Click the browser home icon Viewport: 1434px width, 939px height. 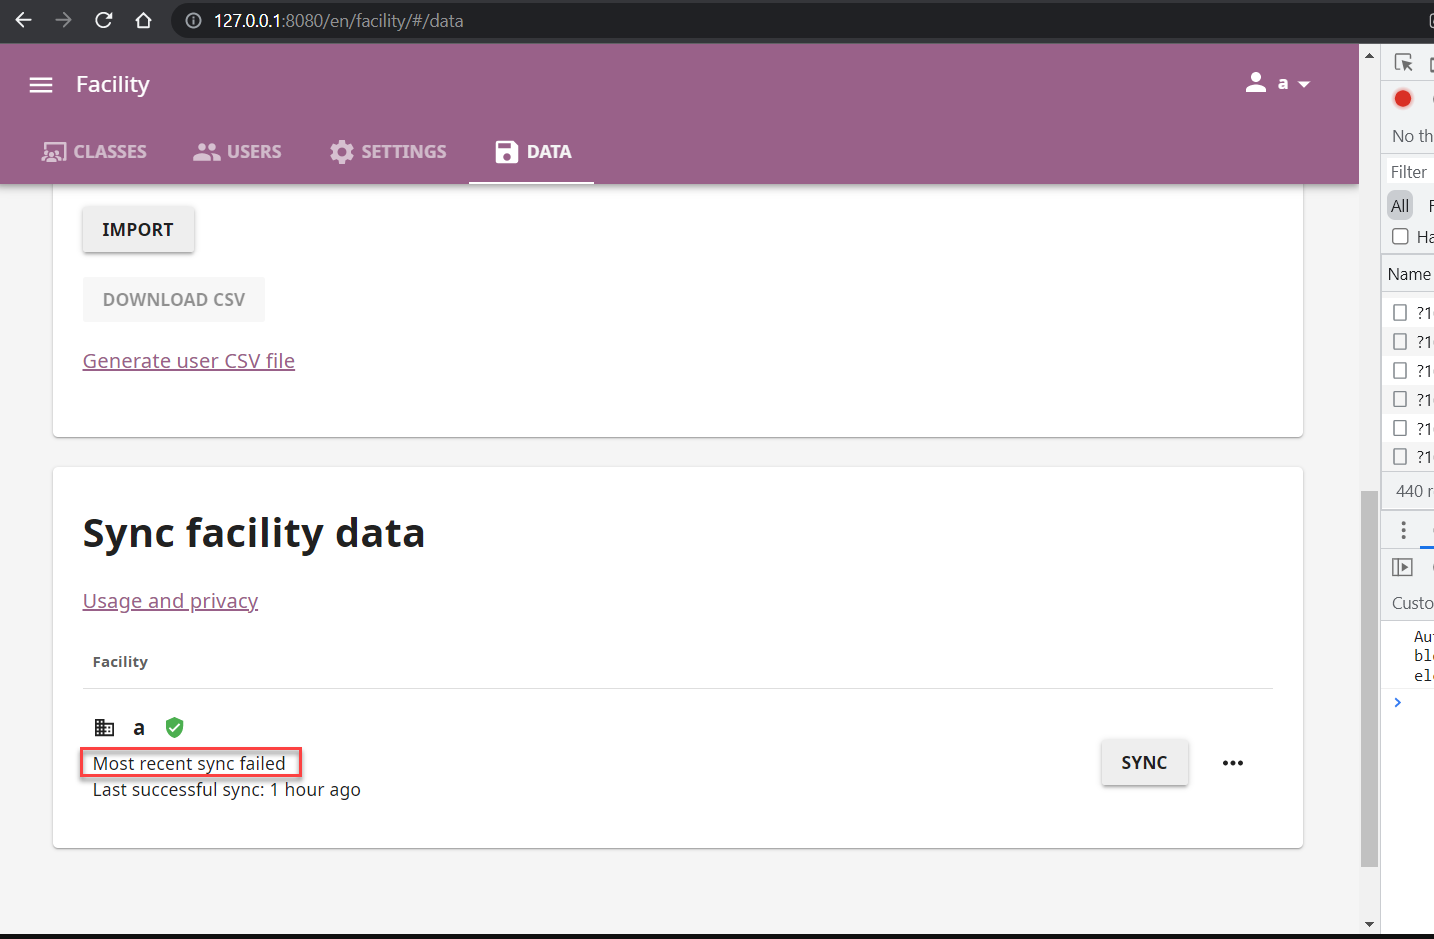pos(143,20)
